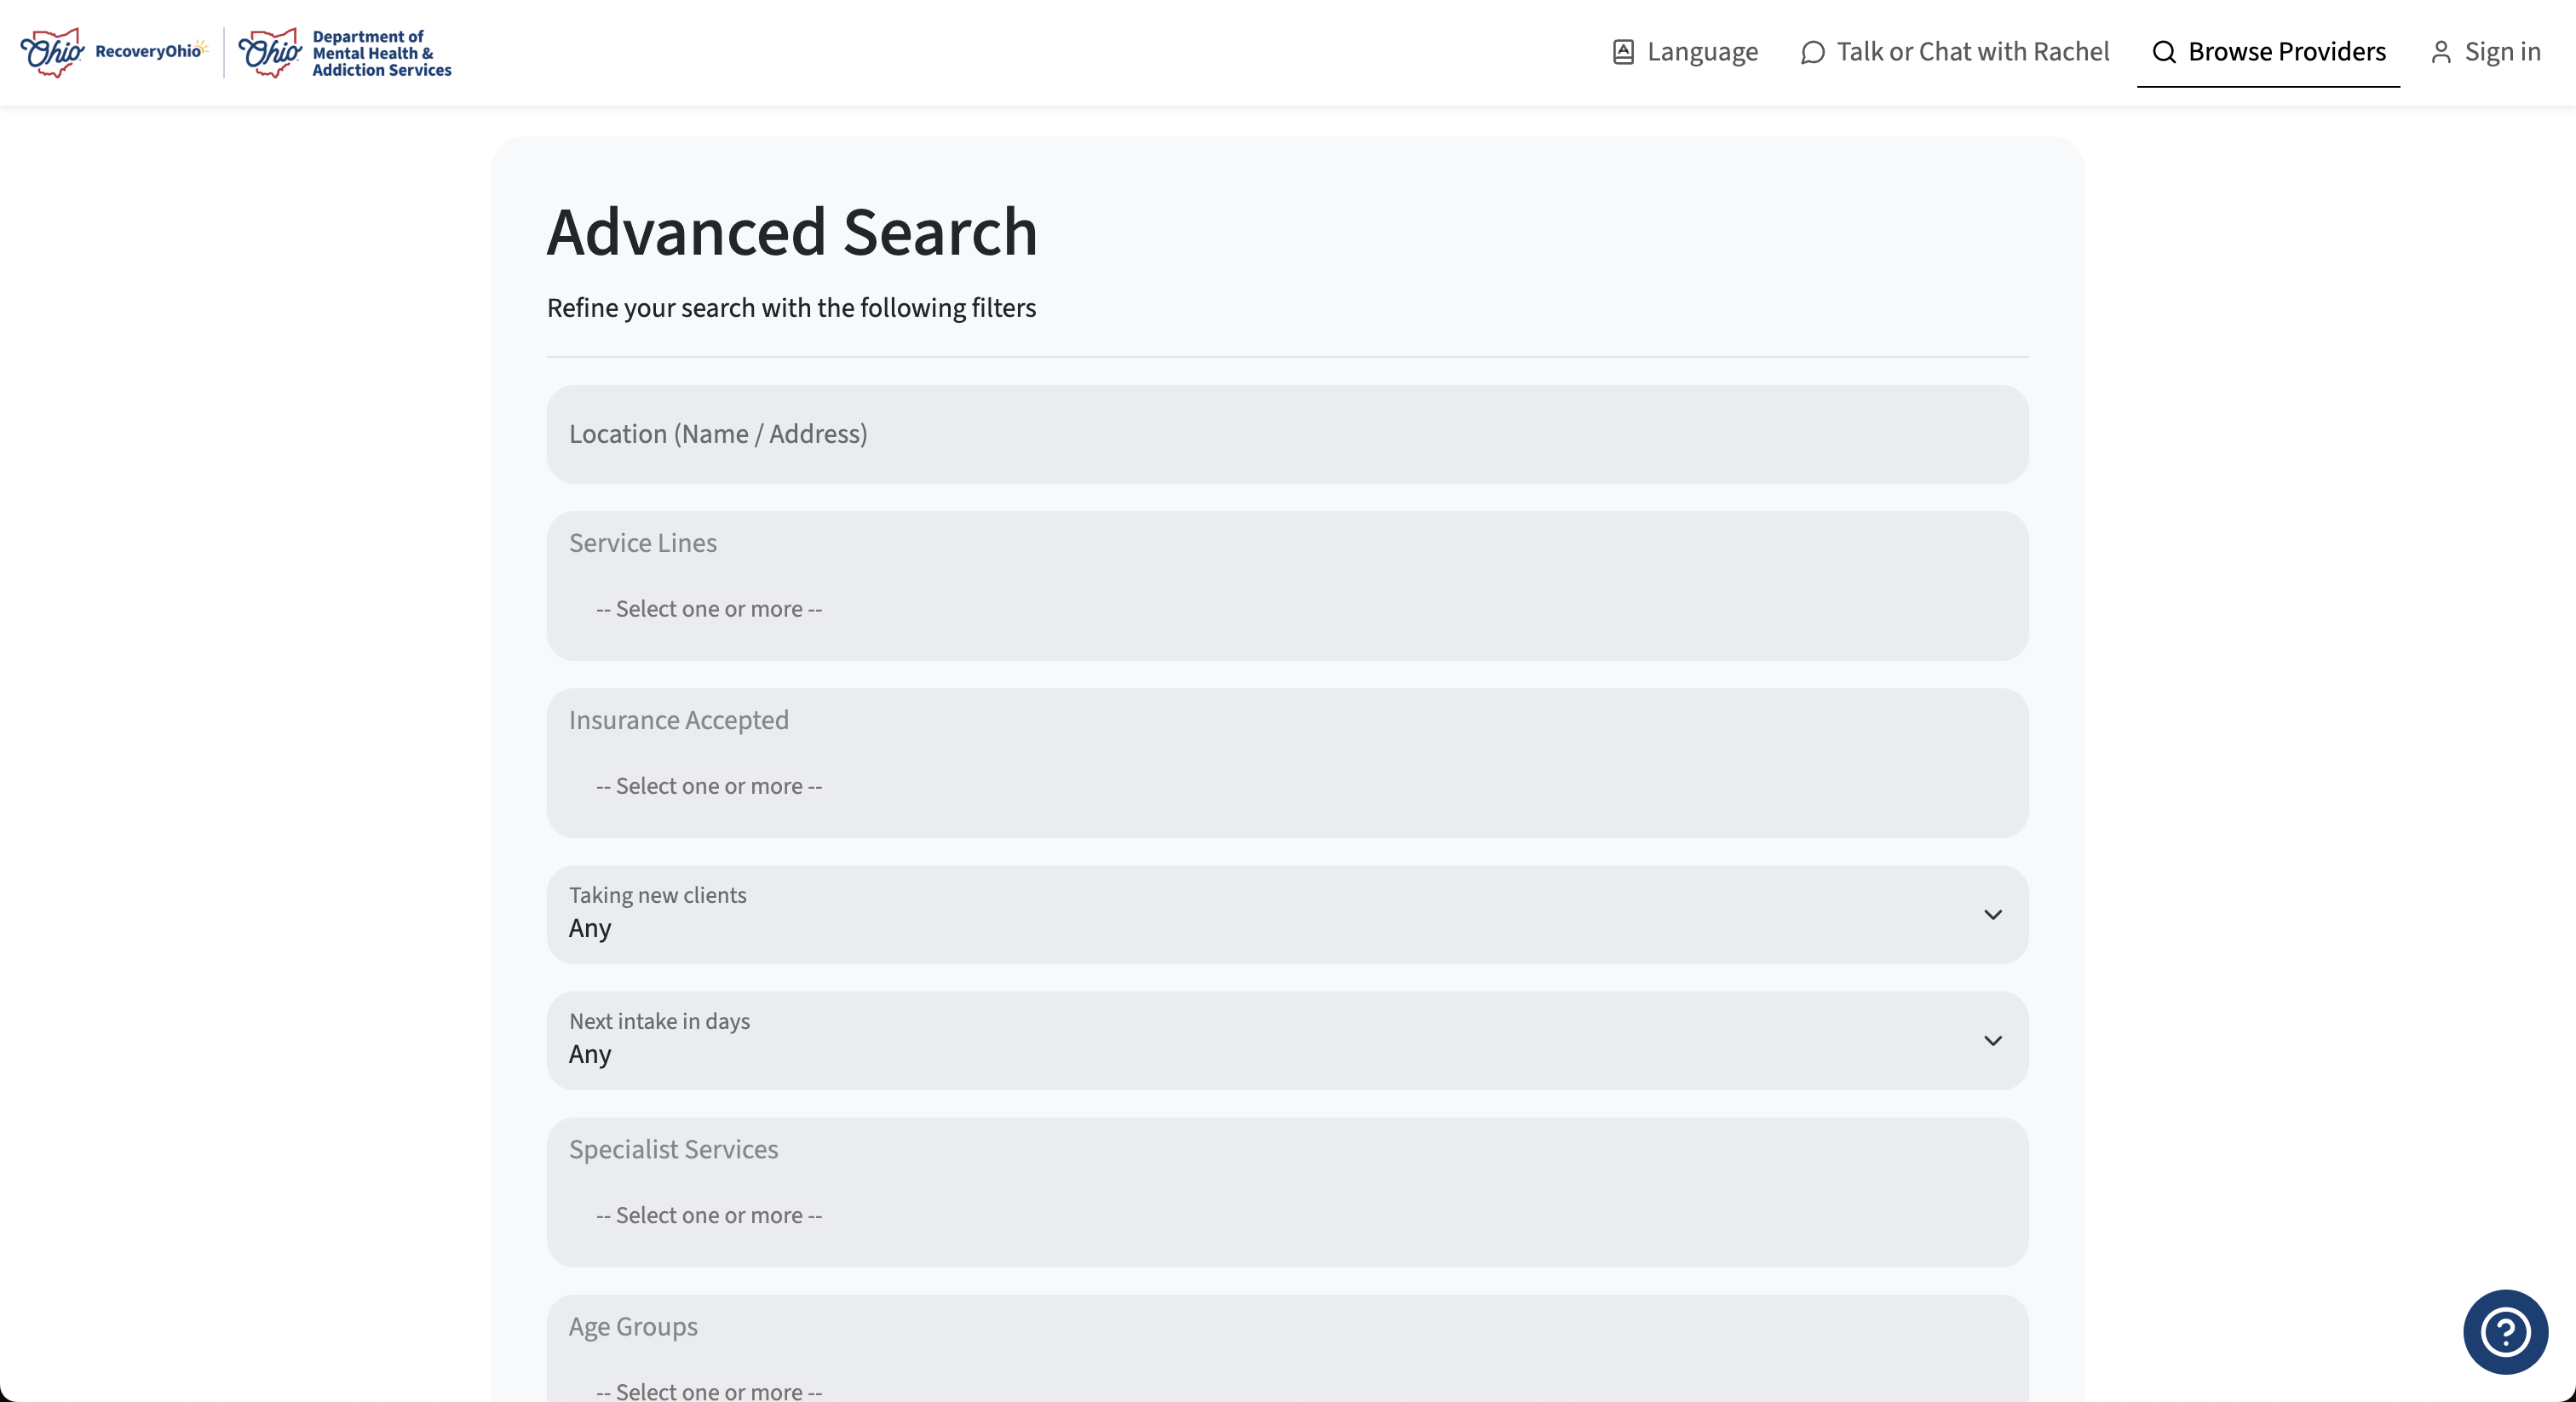2576x1402 pixels.
Task: Open the Taking new clients dropdown
Action: 1286,915
